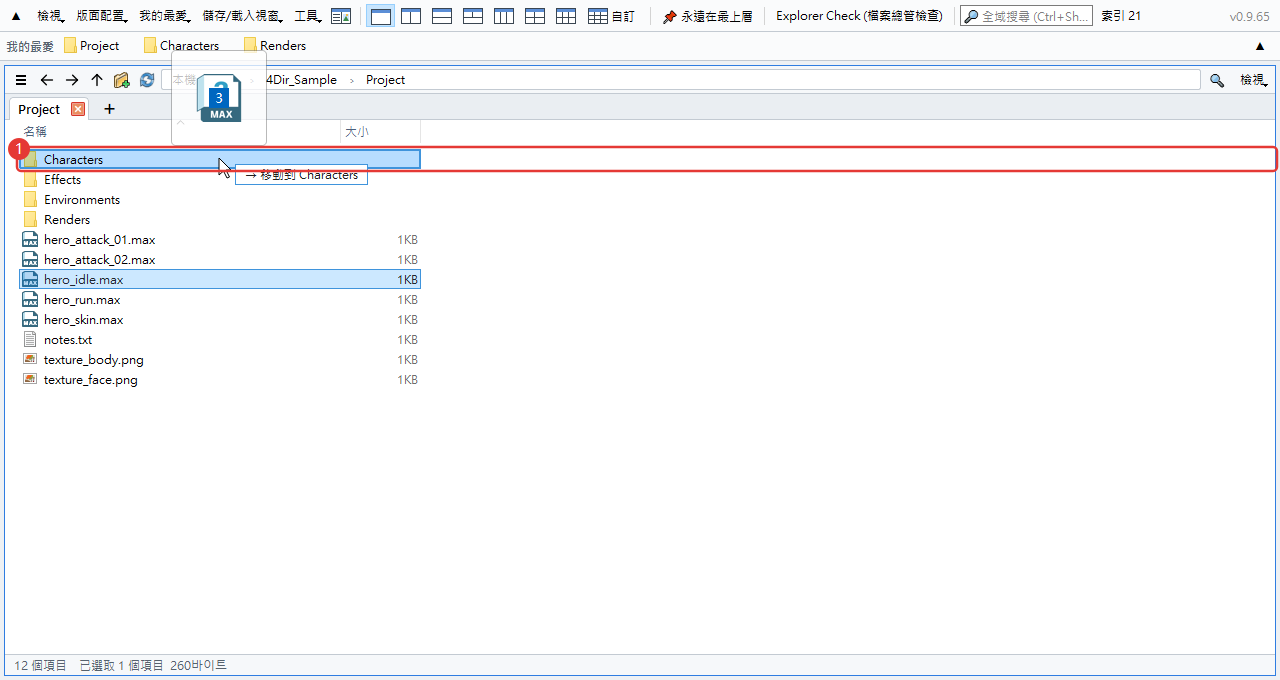Go forward with the right arrow
The height and width of the screenshot is (680, 1280).
72,80
